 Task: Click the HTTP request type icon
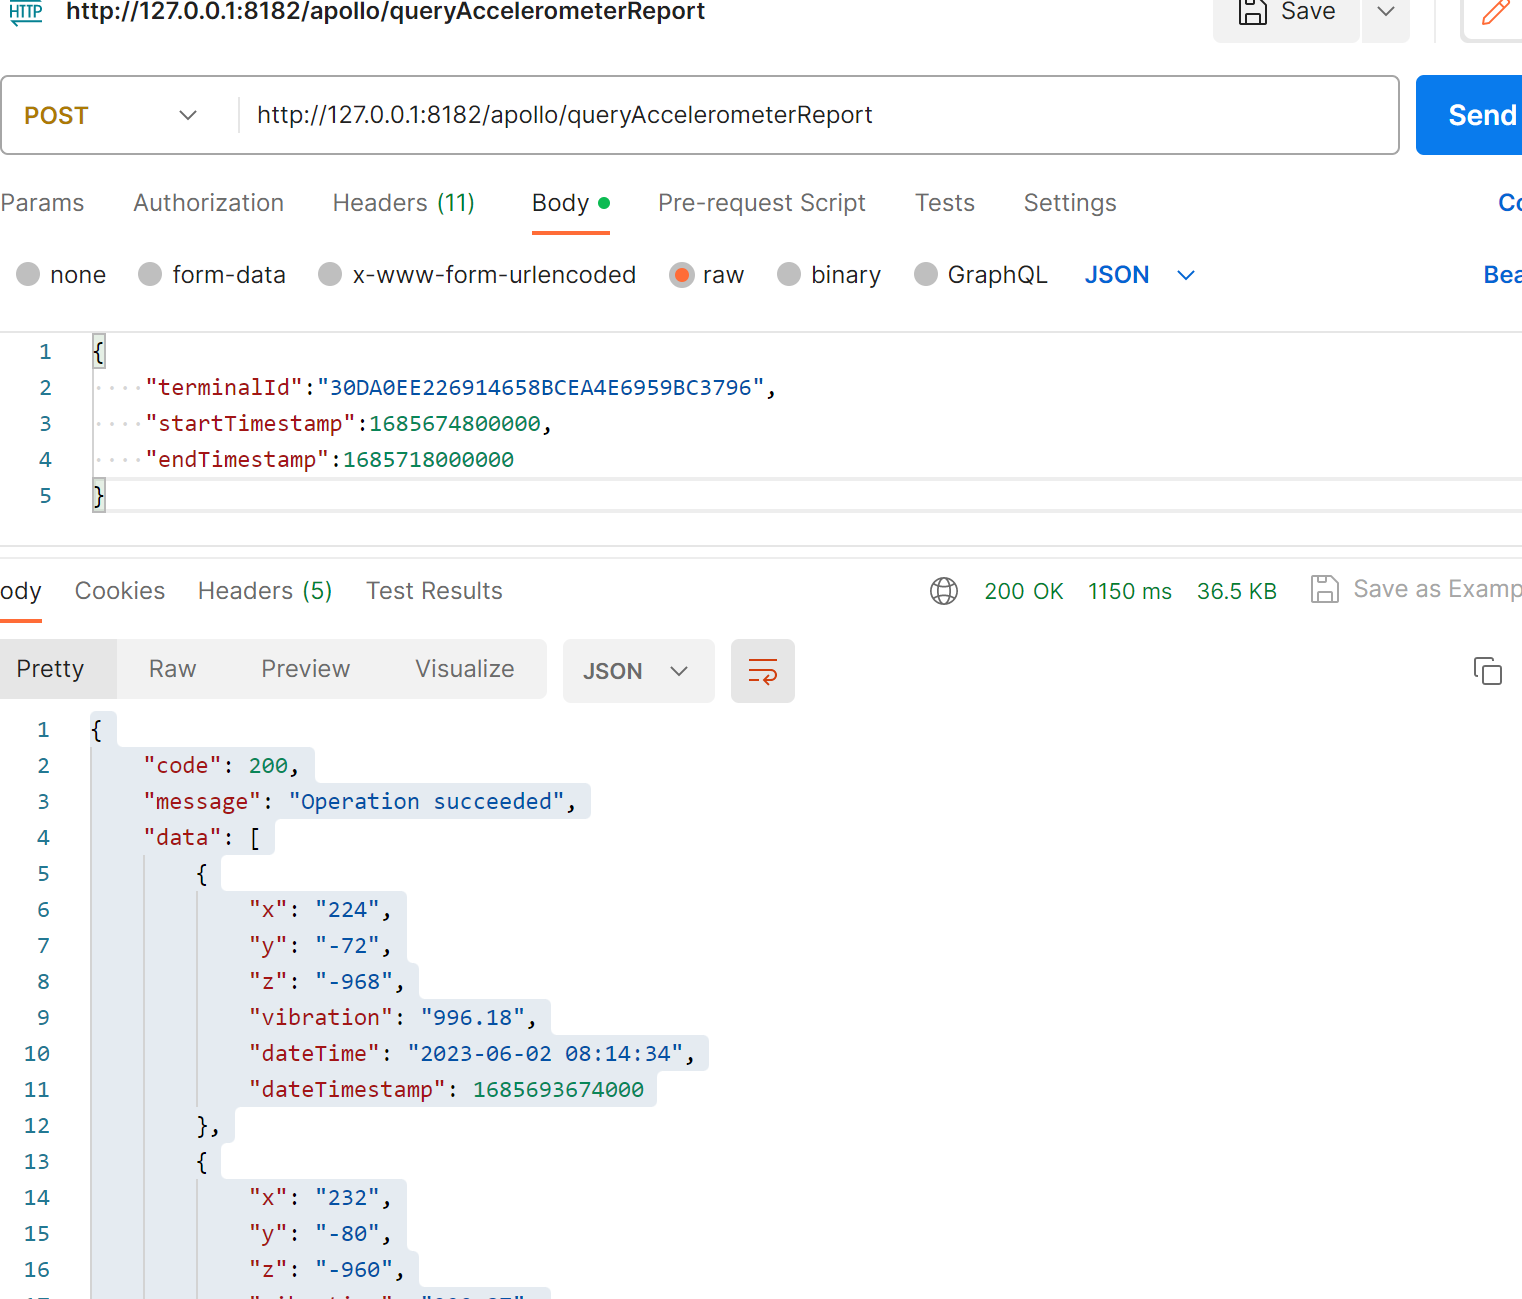click(26, 12)
